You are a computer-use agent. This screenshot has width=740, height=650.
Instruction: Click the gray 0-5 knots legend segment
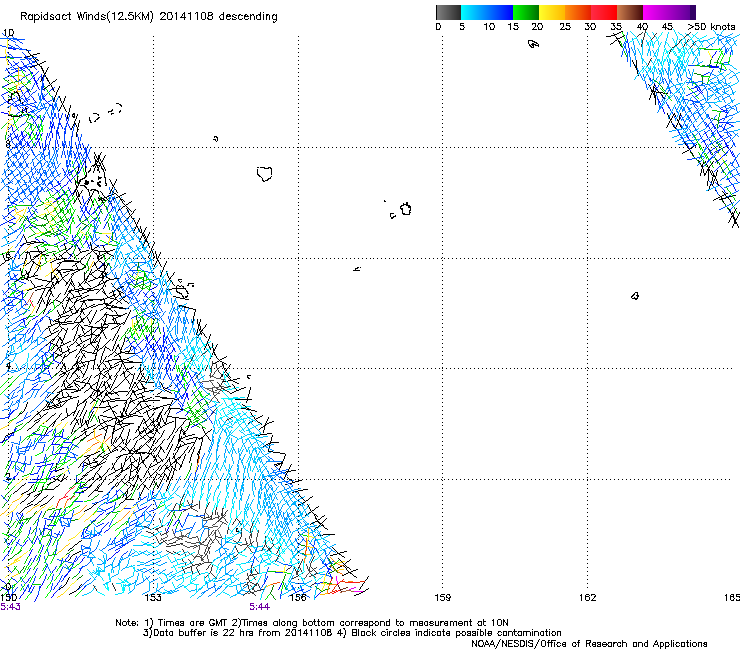[448, 12]
